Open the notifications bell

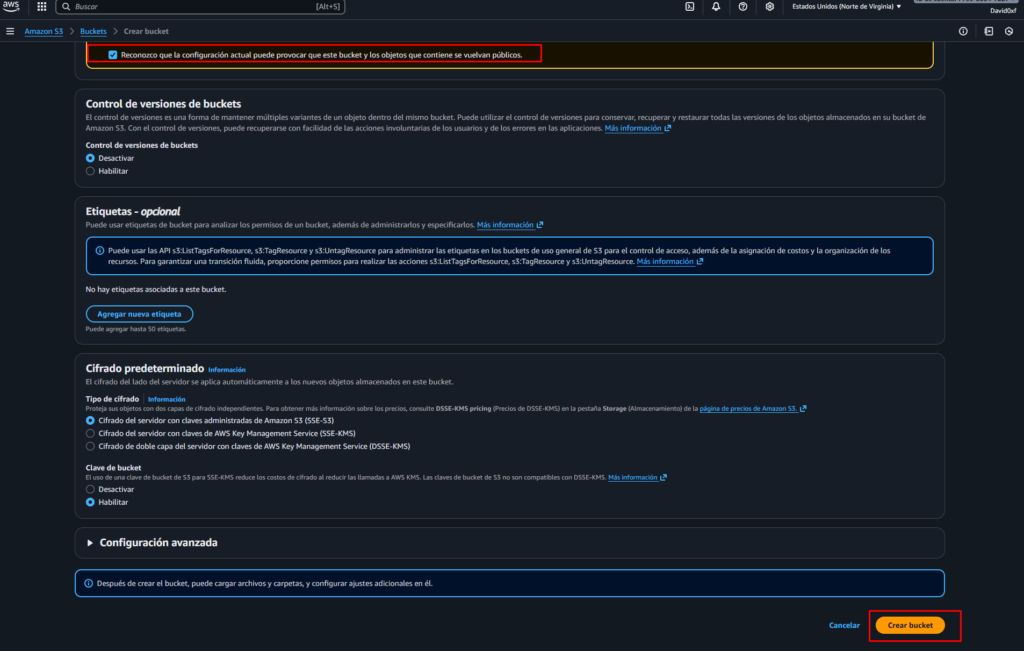click(x=716, y=6)
